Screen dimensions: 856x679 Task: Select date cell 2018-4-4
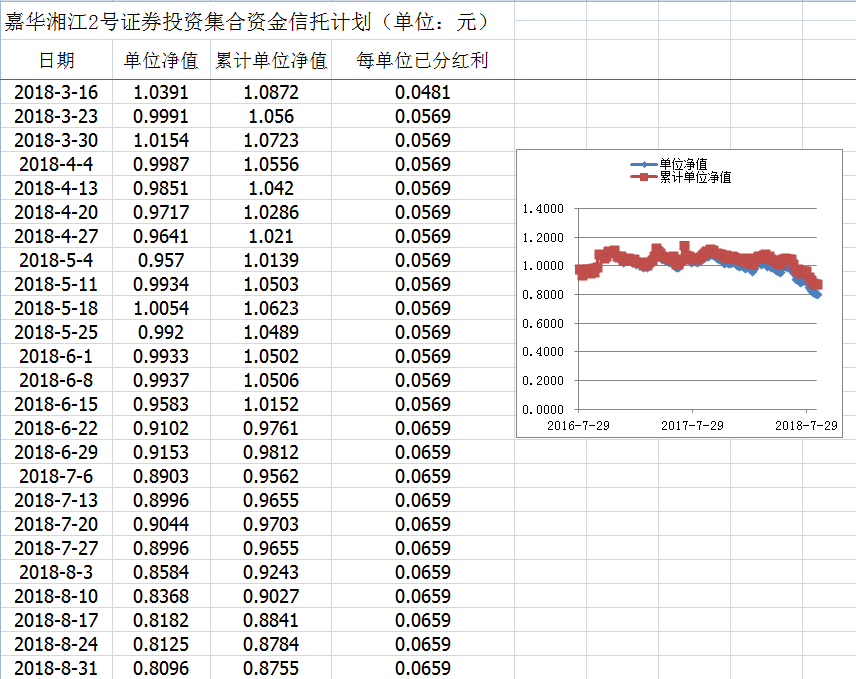click(56, 164)
